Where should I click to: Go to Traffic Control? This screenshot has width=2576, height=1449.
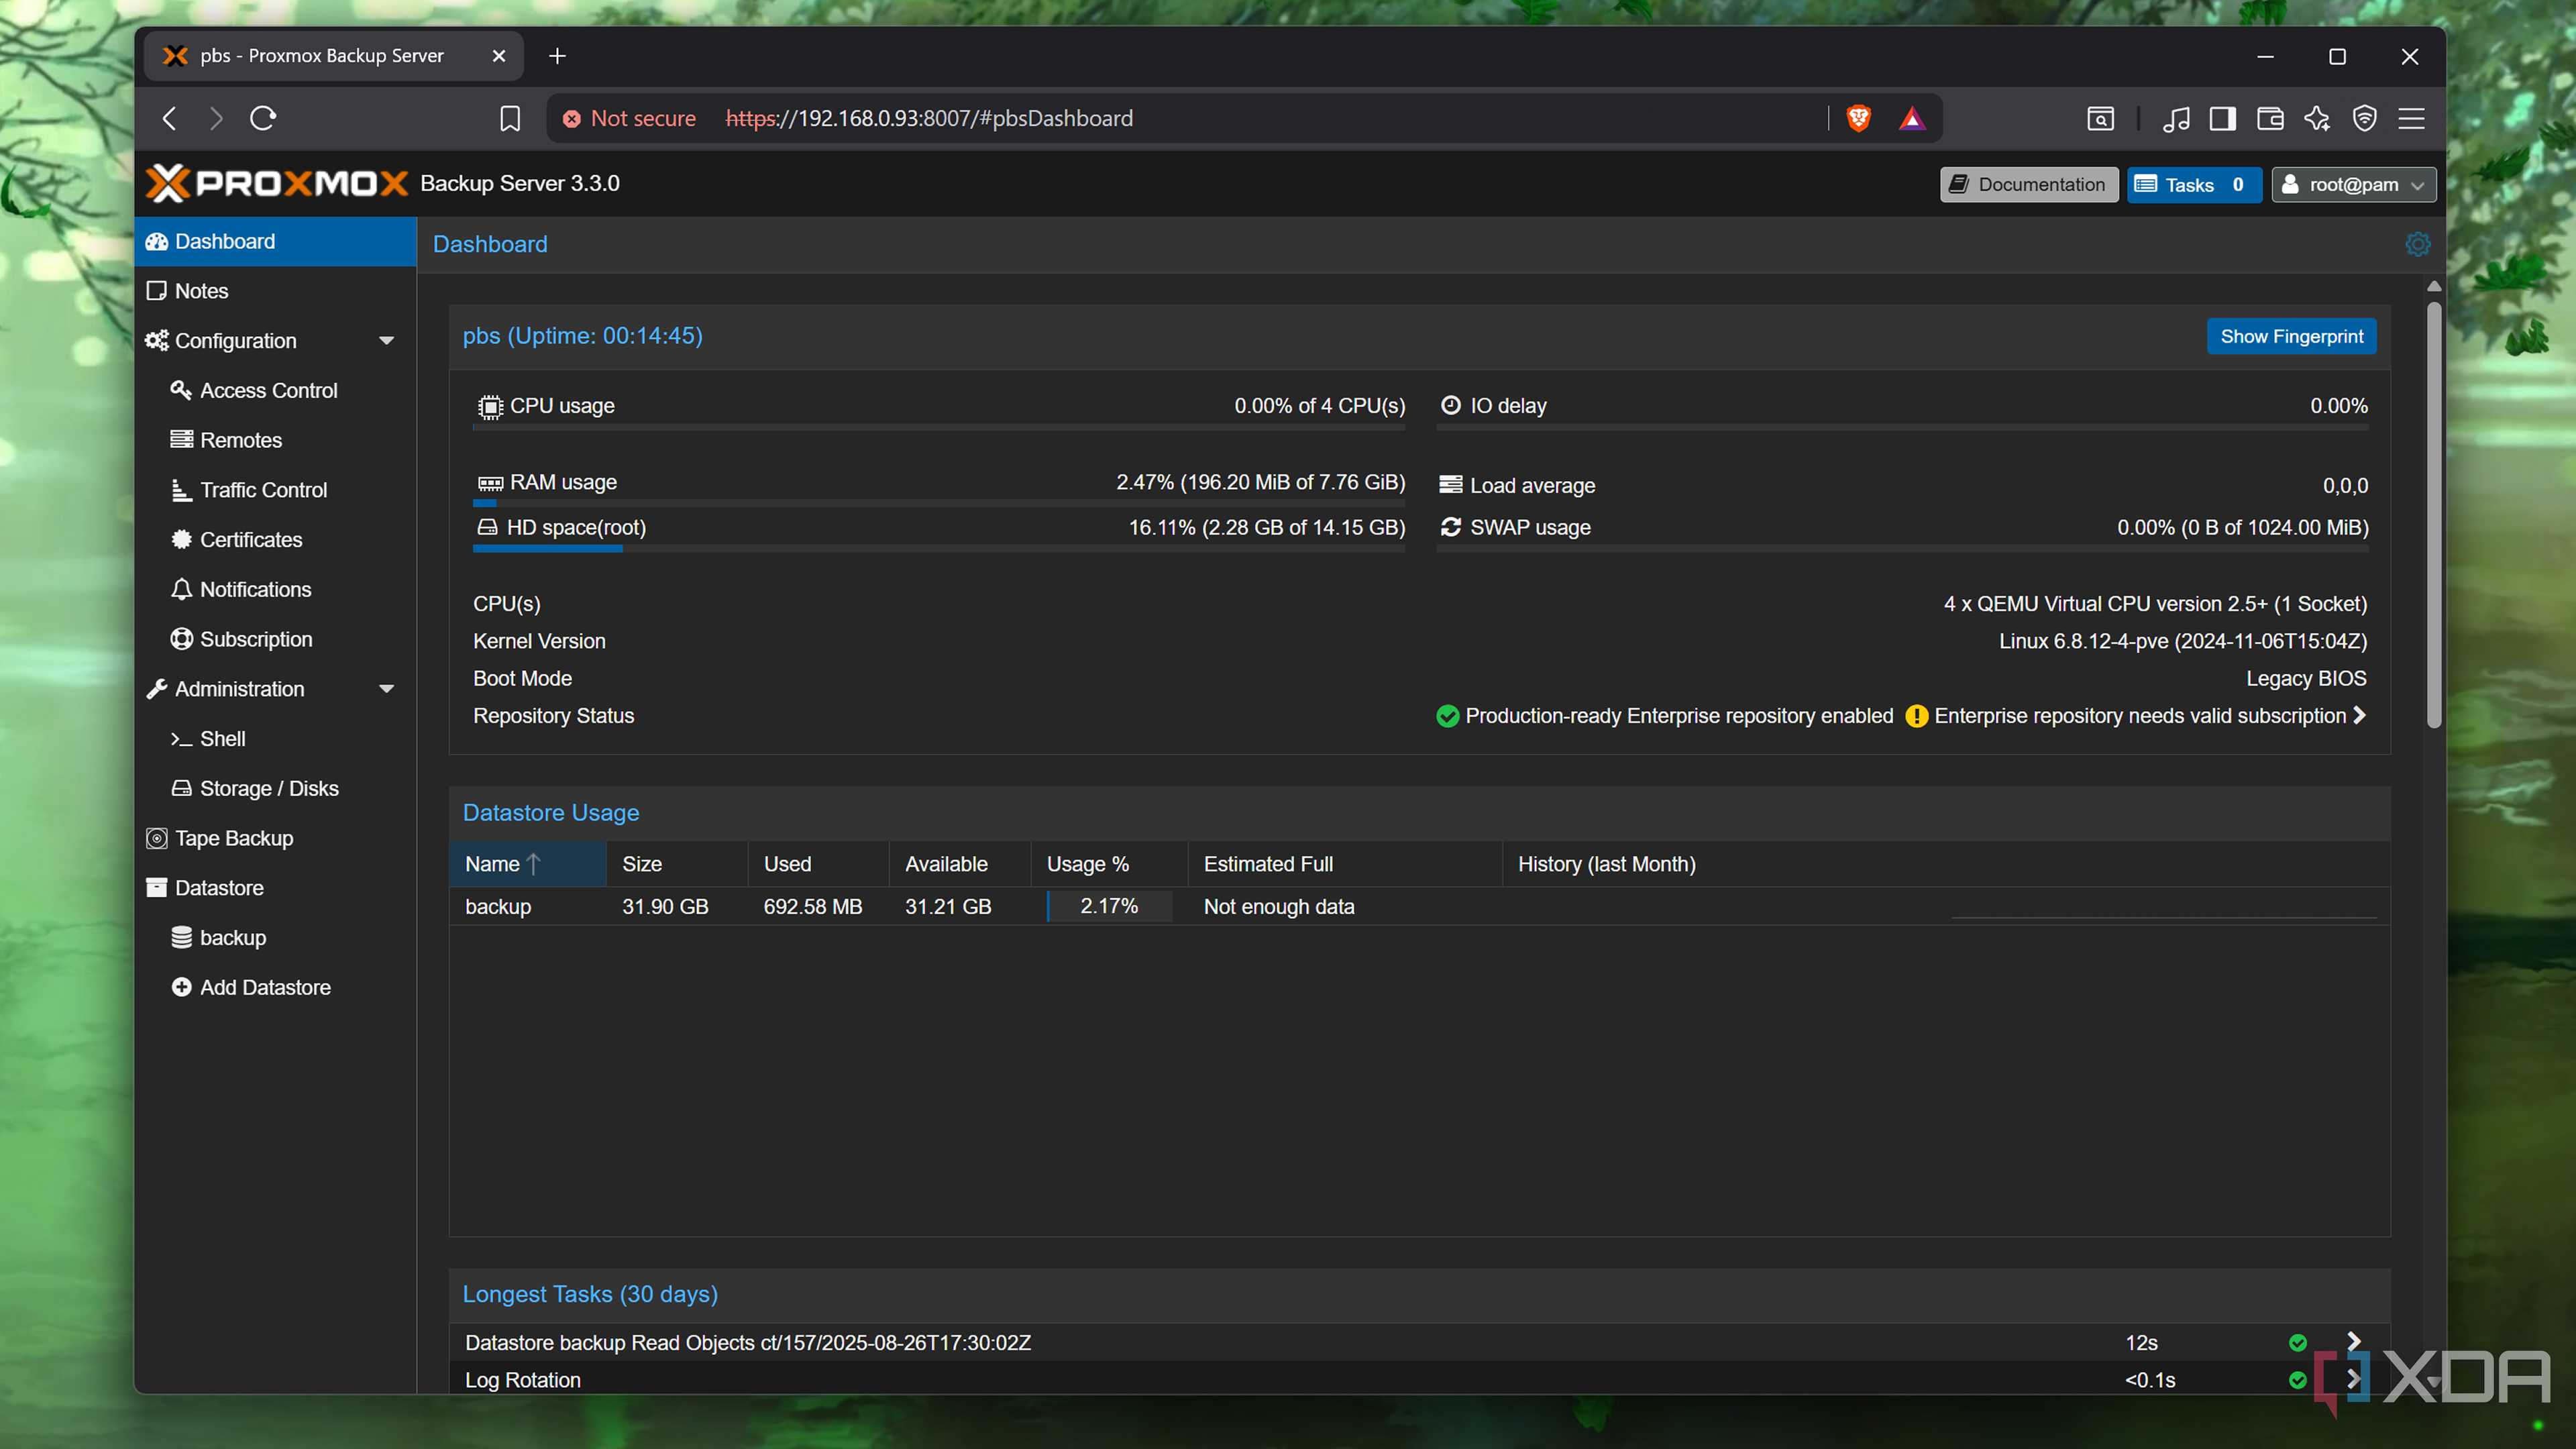click(275, 490)
